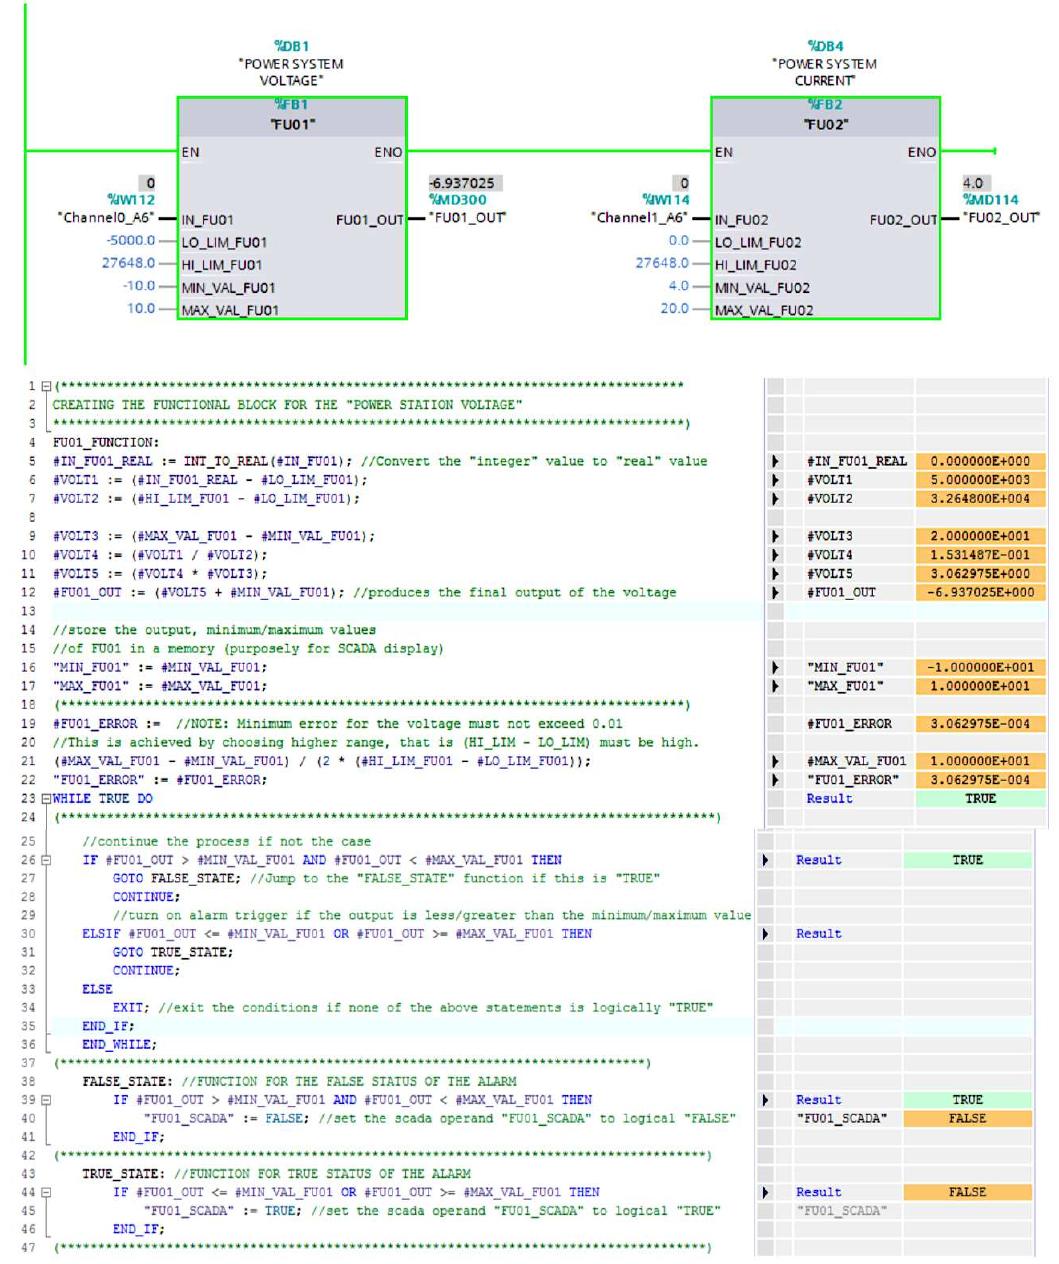Click the ENO pin of block FU01
1059x1264 pixels.
click(x=389, y=152)
